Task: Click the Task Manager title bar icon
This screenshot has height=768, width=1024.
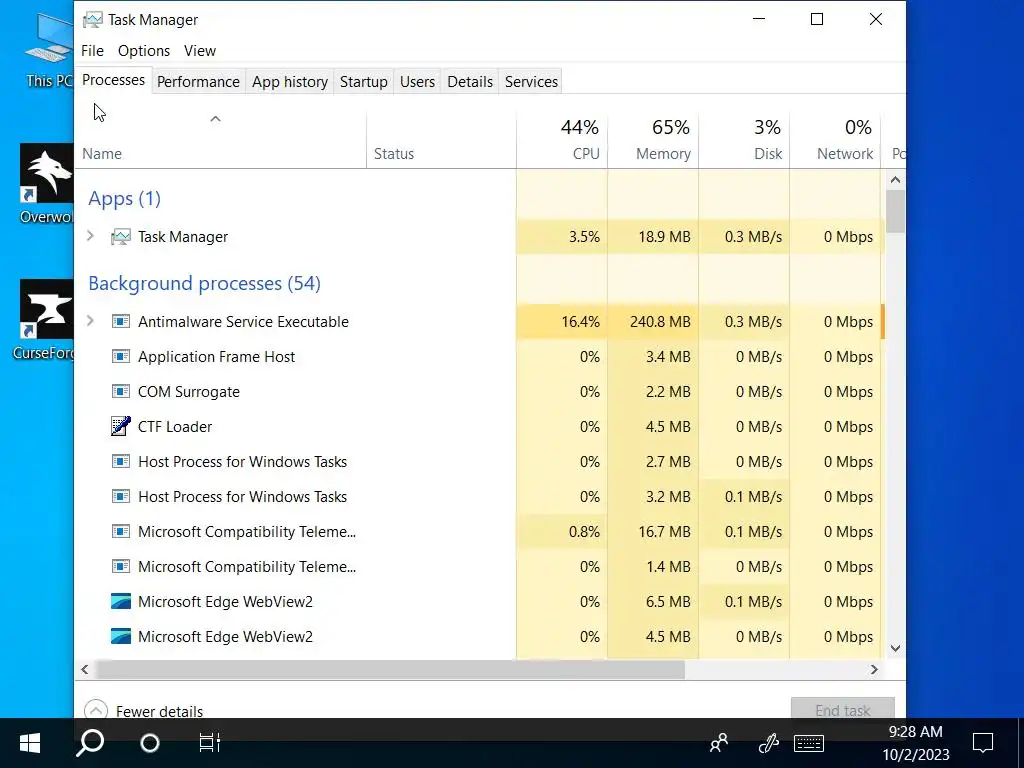Action: pyautogui.click(x=93, y=20)
